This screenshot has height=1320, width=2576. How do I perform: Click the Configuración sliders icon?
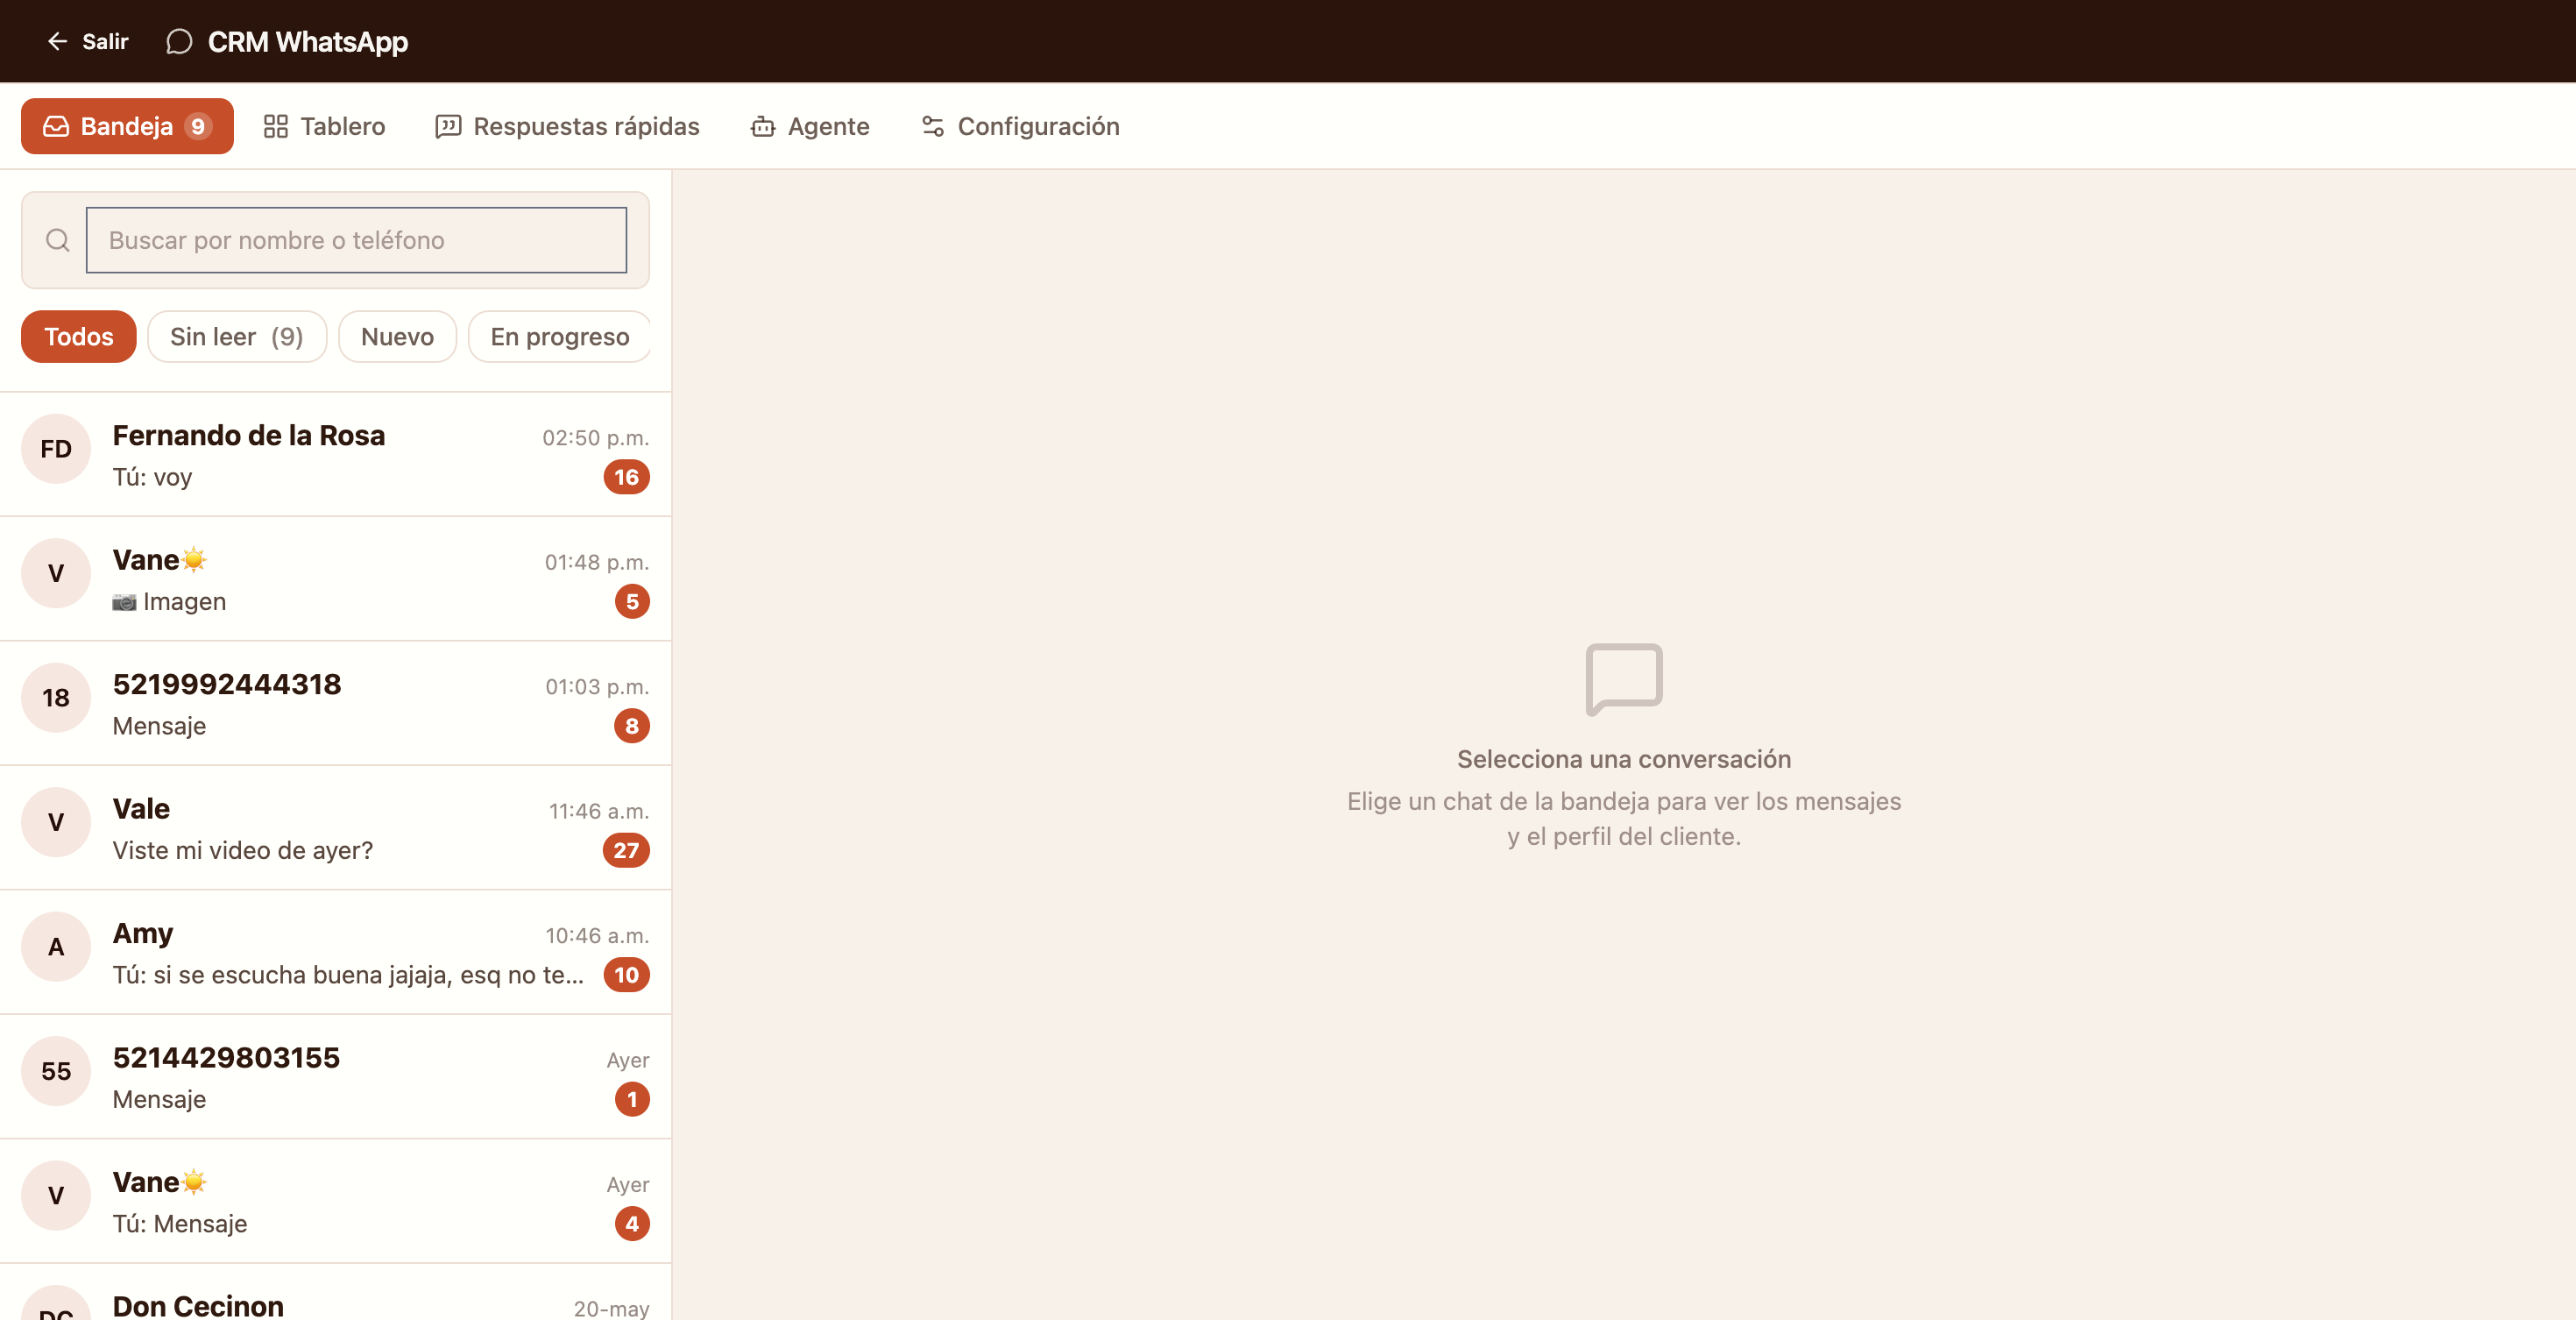pyautogui.click(x=933, y=126)
